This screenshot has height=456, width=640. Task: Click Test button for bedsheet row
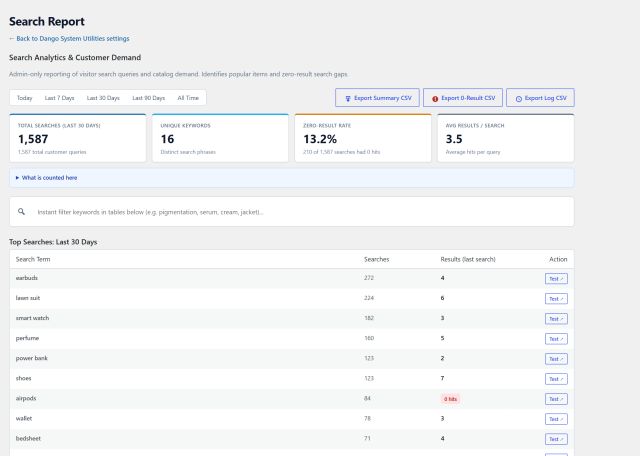(556, 439)
